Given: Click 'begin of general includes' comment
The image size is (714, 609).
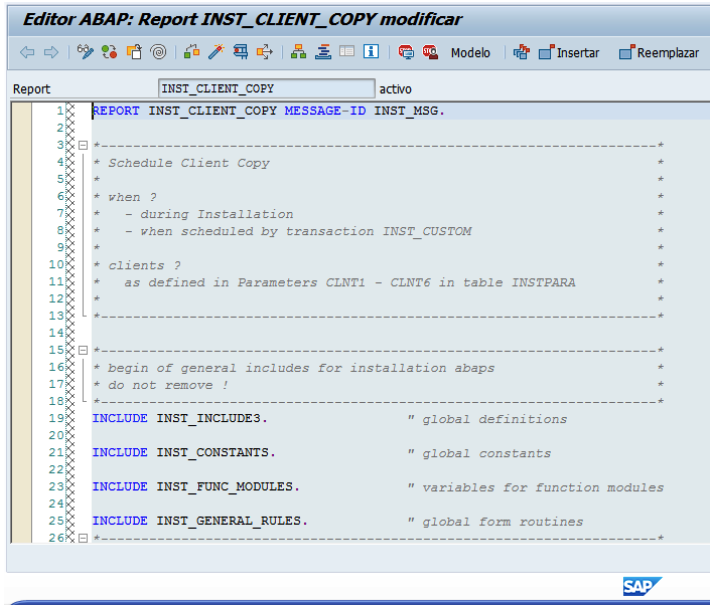Looking at the screenshot, I should [301, 368].
